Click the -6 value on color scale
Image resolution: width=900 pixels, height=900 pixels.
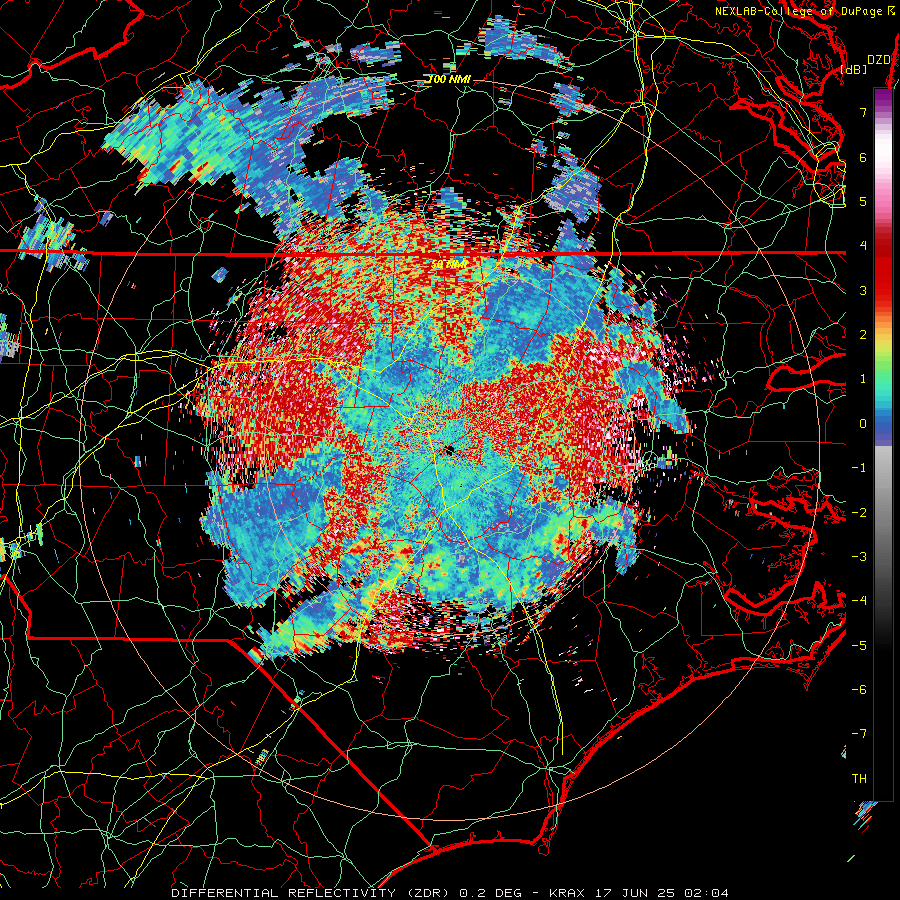point(859,689)
